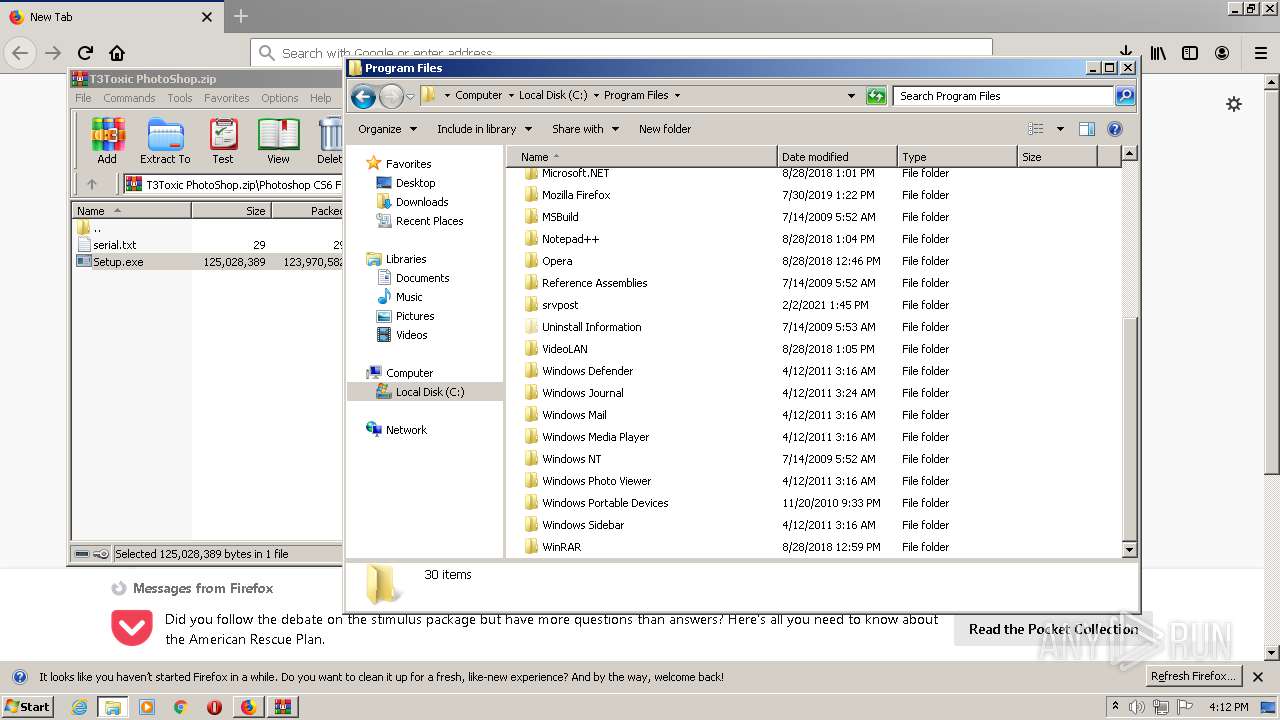Expand Computer breadcrumb arrow

coord(511,96)
